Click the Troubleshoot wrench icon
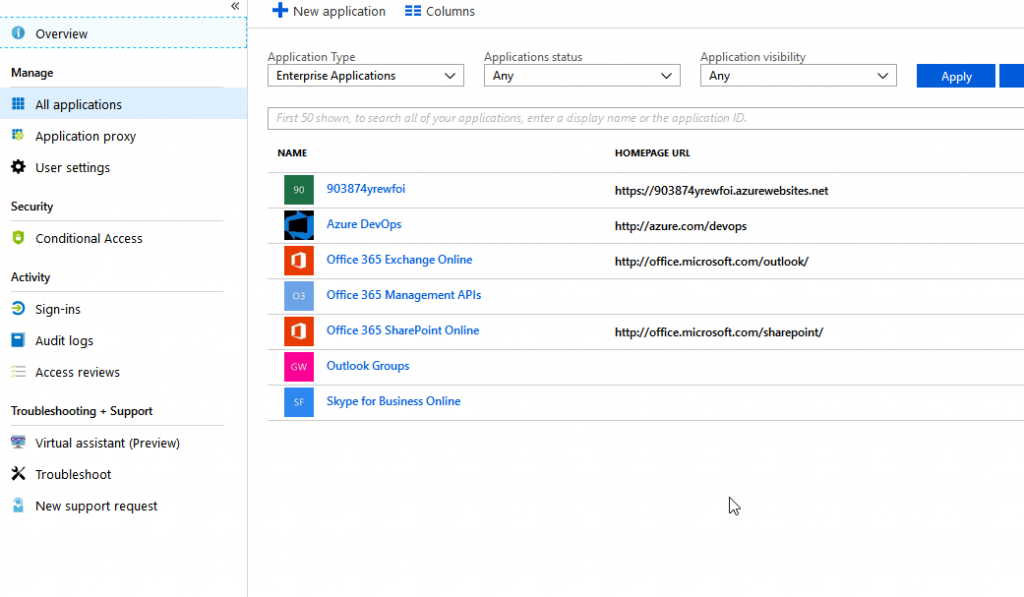 [18, 474]
